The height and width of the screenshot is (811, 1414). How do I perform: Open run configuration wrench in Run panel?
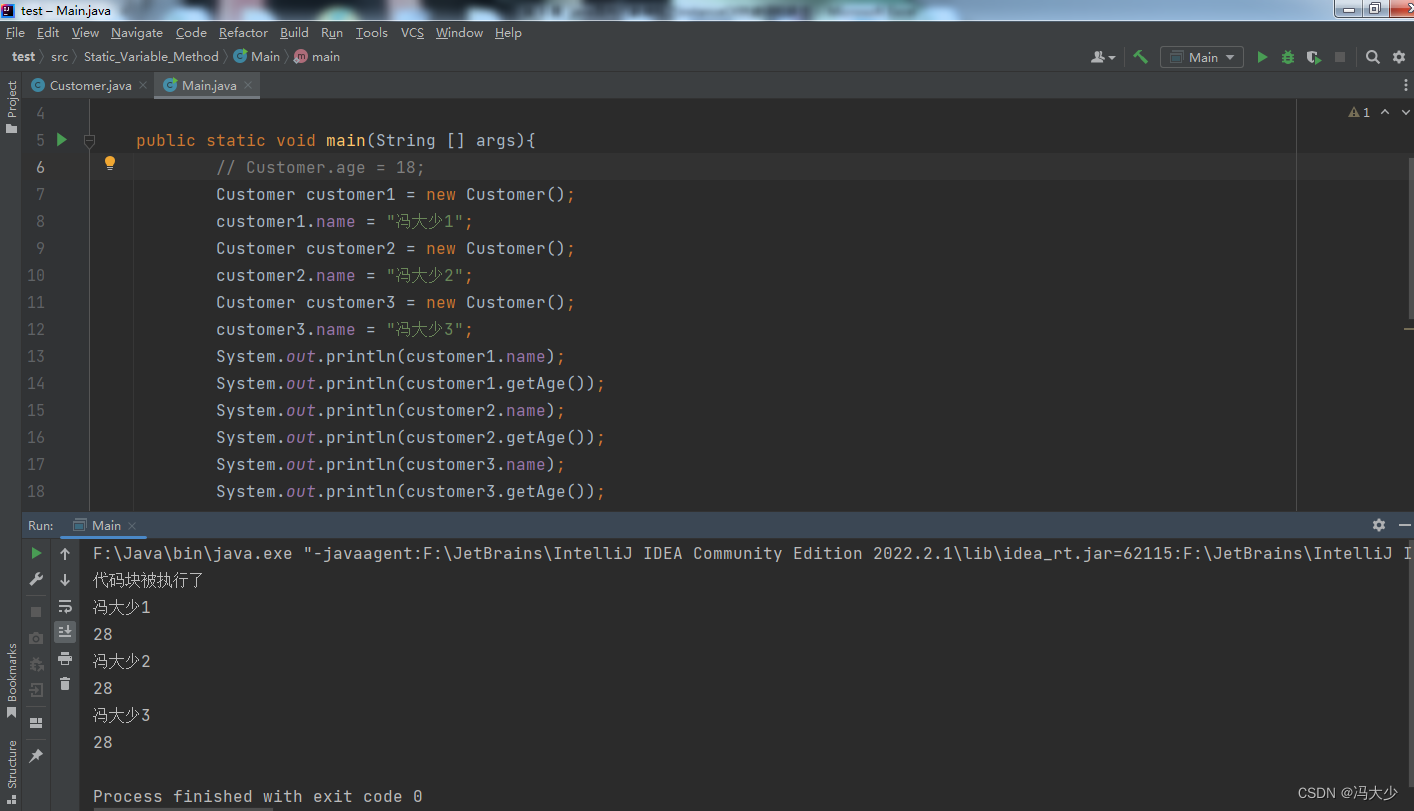(36, 580)
